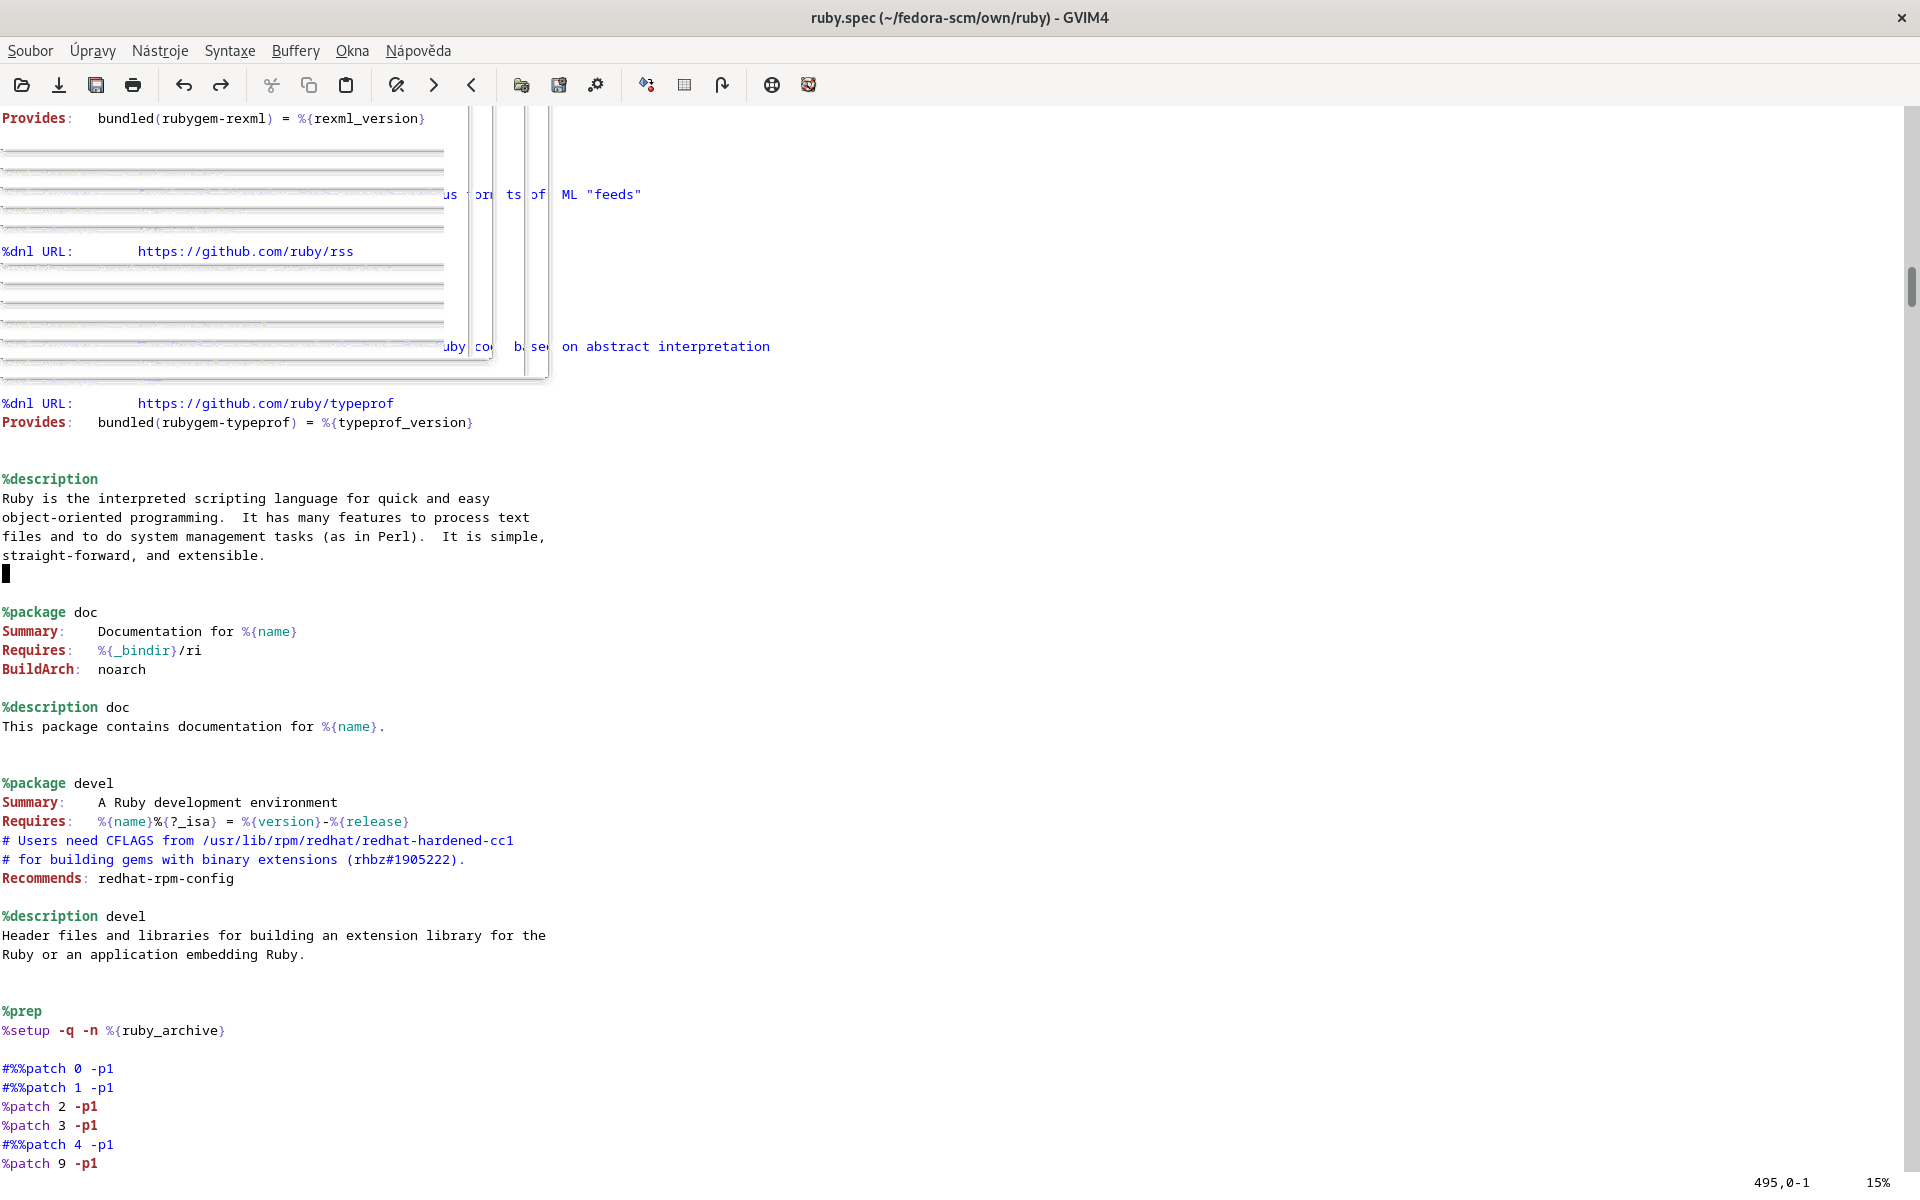Image resolution: width=1920 pixels, height=1200 pixels.
Task: Click the '%patch 9' line
Action: 50,1164
